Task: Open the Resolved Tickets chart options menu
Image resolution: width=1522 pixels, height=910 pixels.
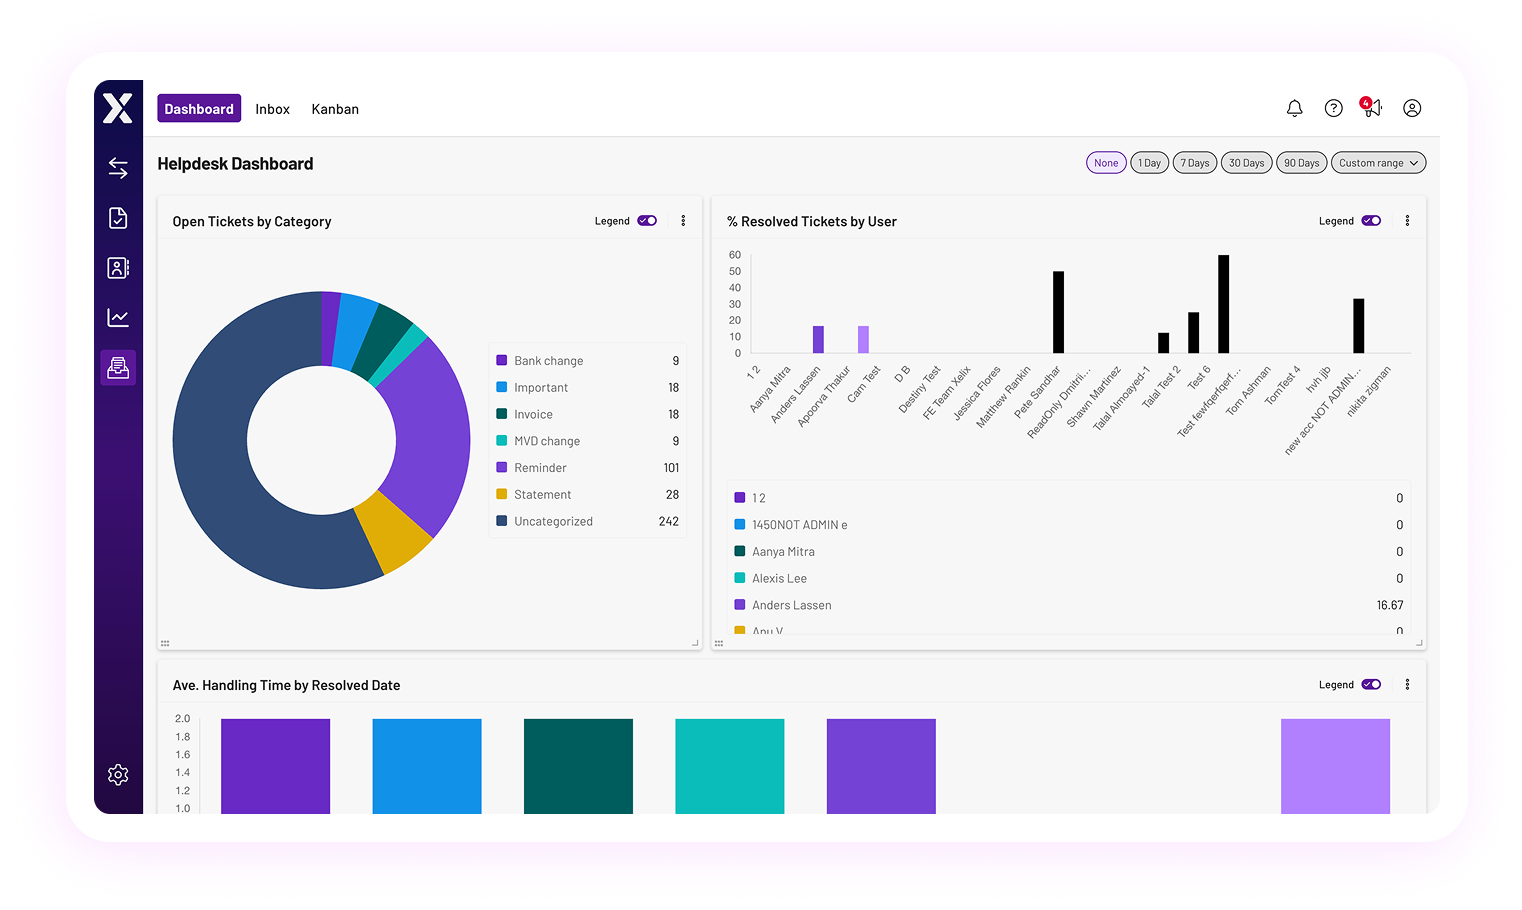Action: pyautogui.click(x=1407, y=220)
